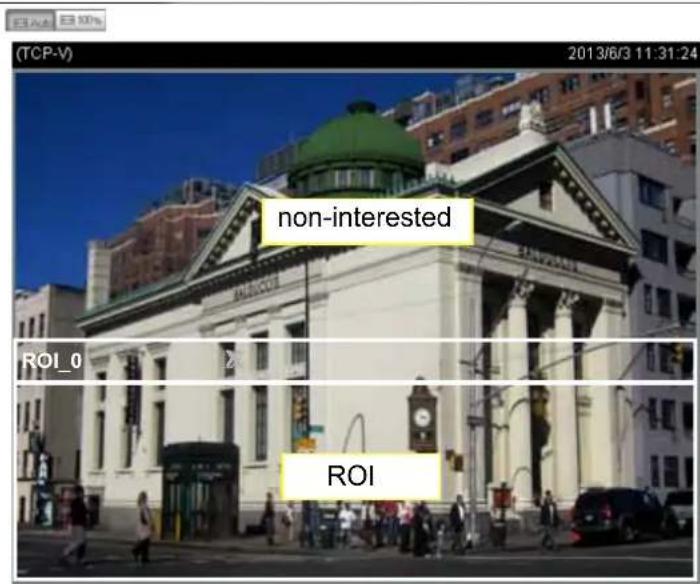Close the ROI_0 window
Viewport: 700px width, 584px height.
tap(230, 359)
